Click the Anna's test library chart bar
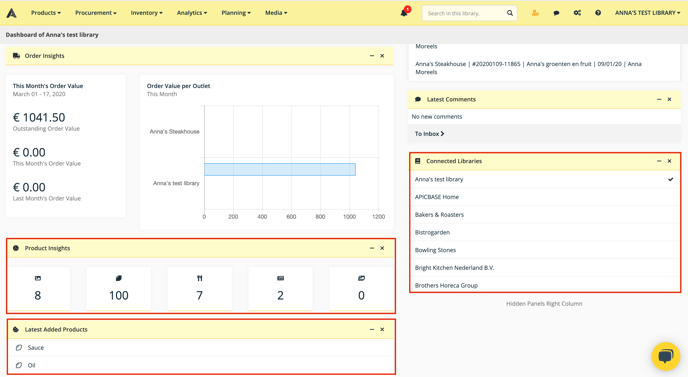688x377 pixels. coord(280,169)
